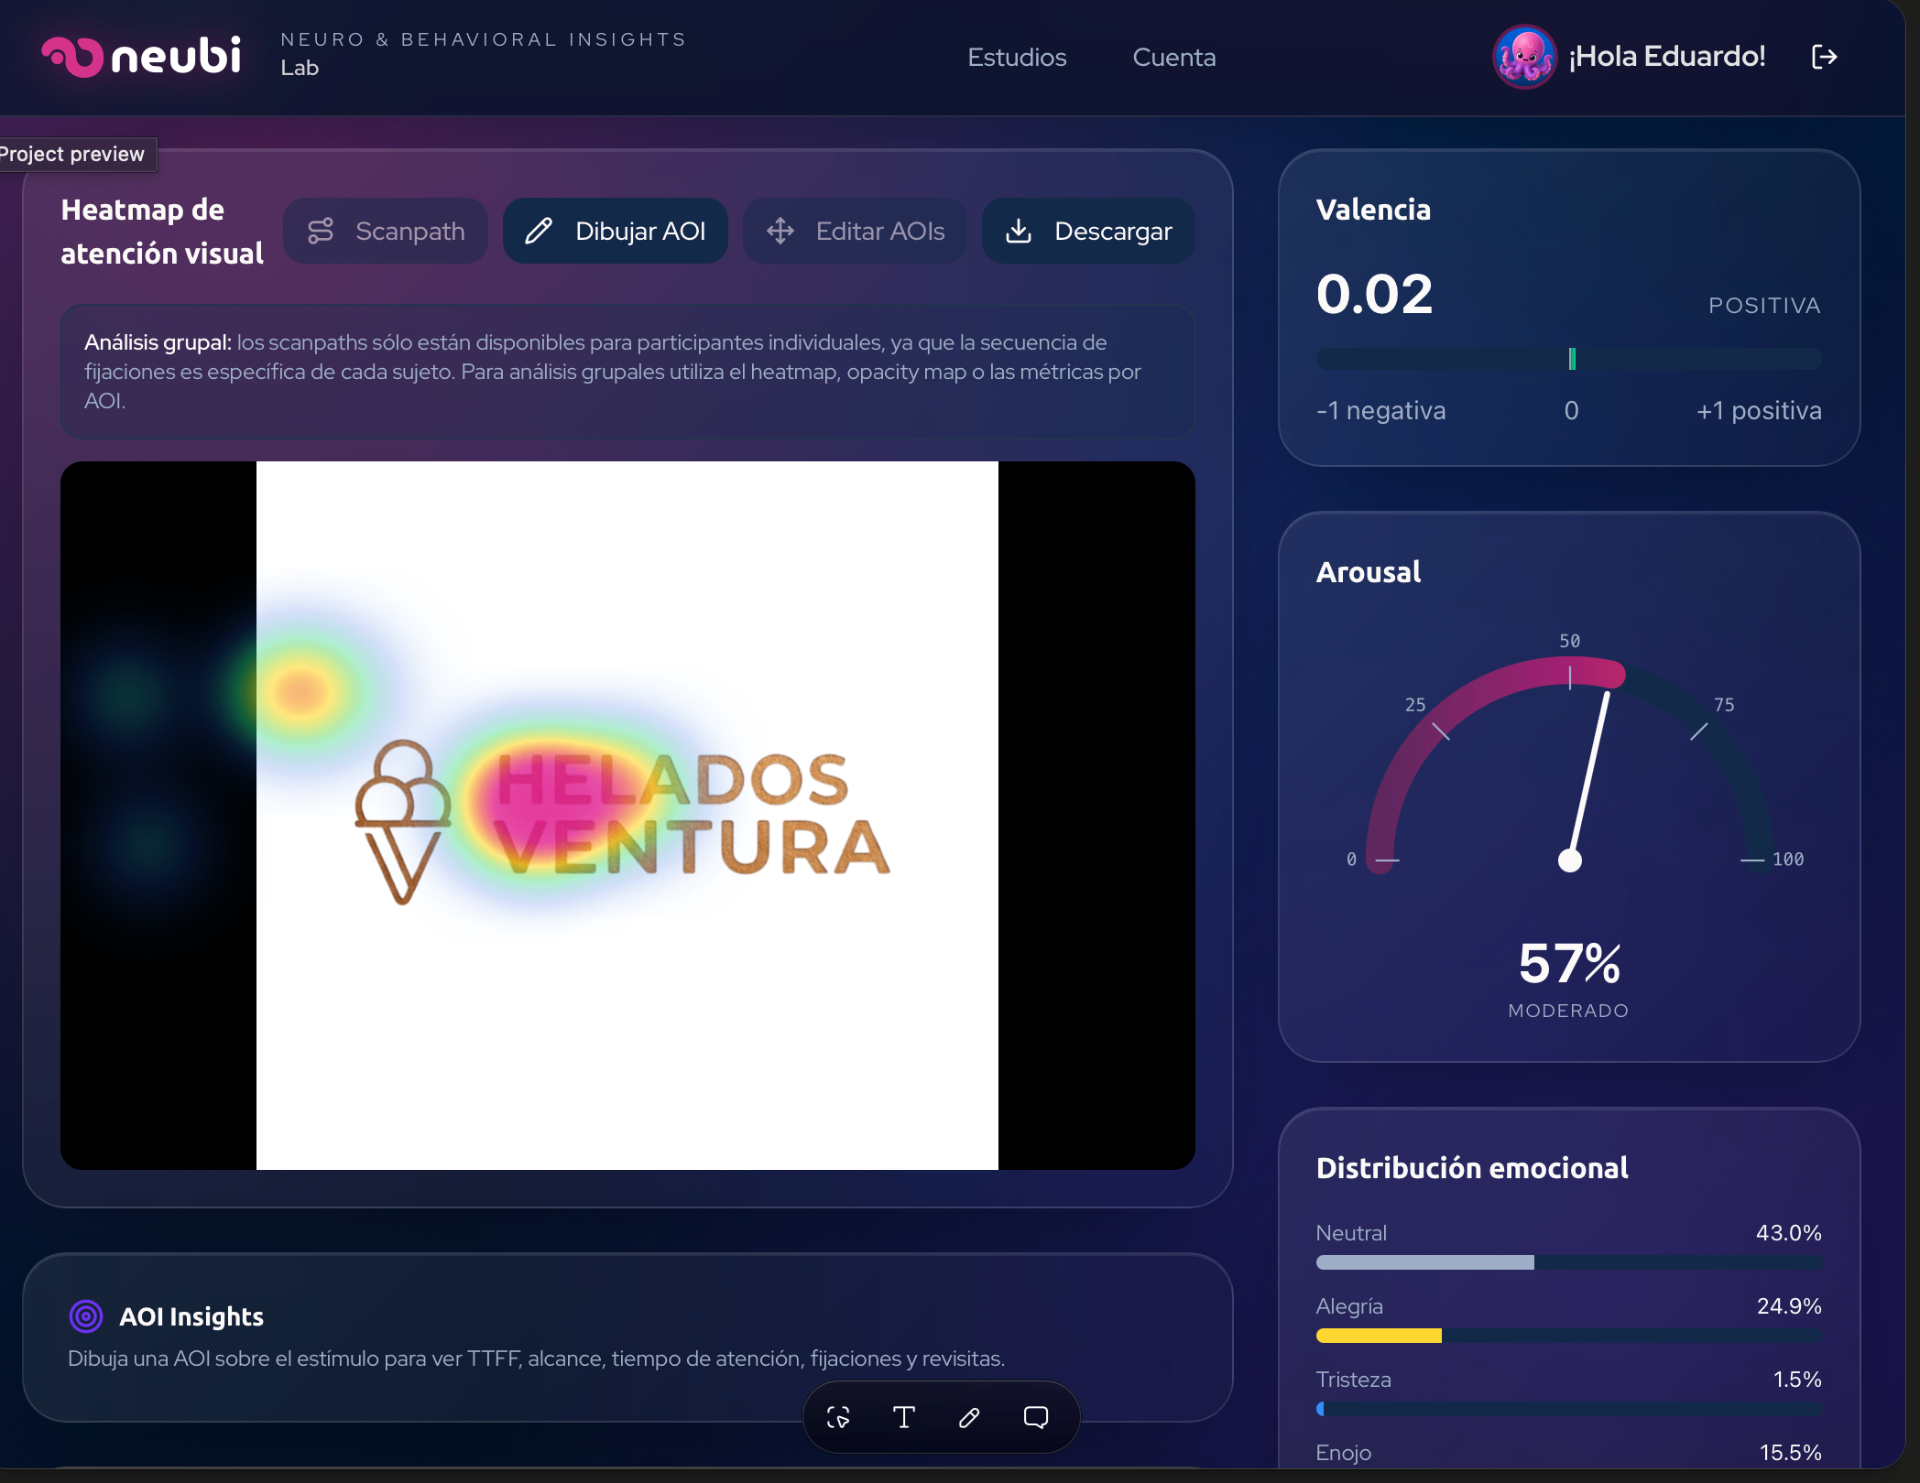Click the Heatmap de atención visual title
Image resolution: width=1920 pixels, height=1483 pixels.
coord(162,231)
